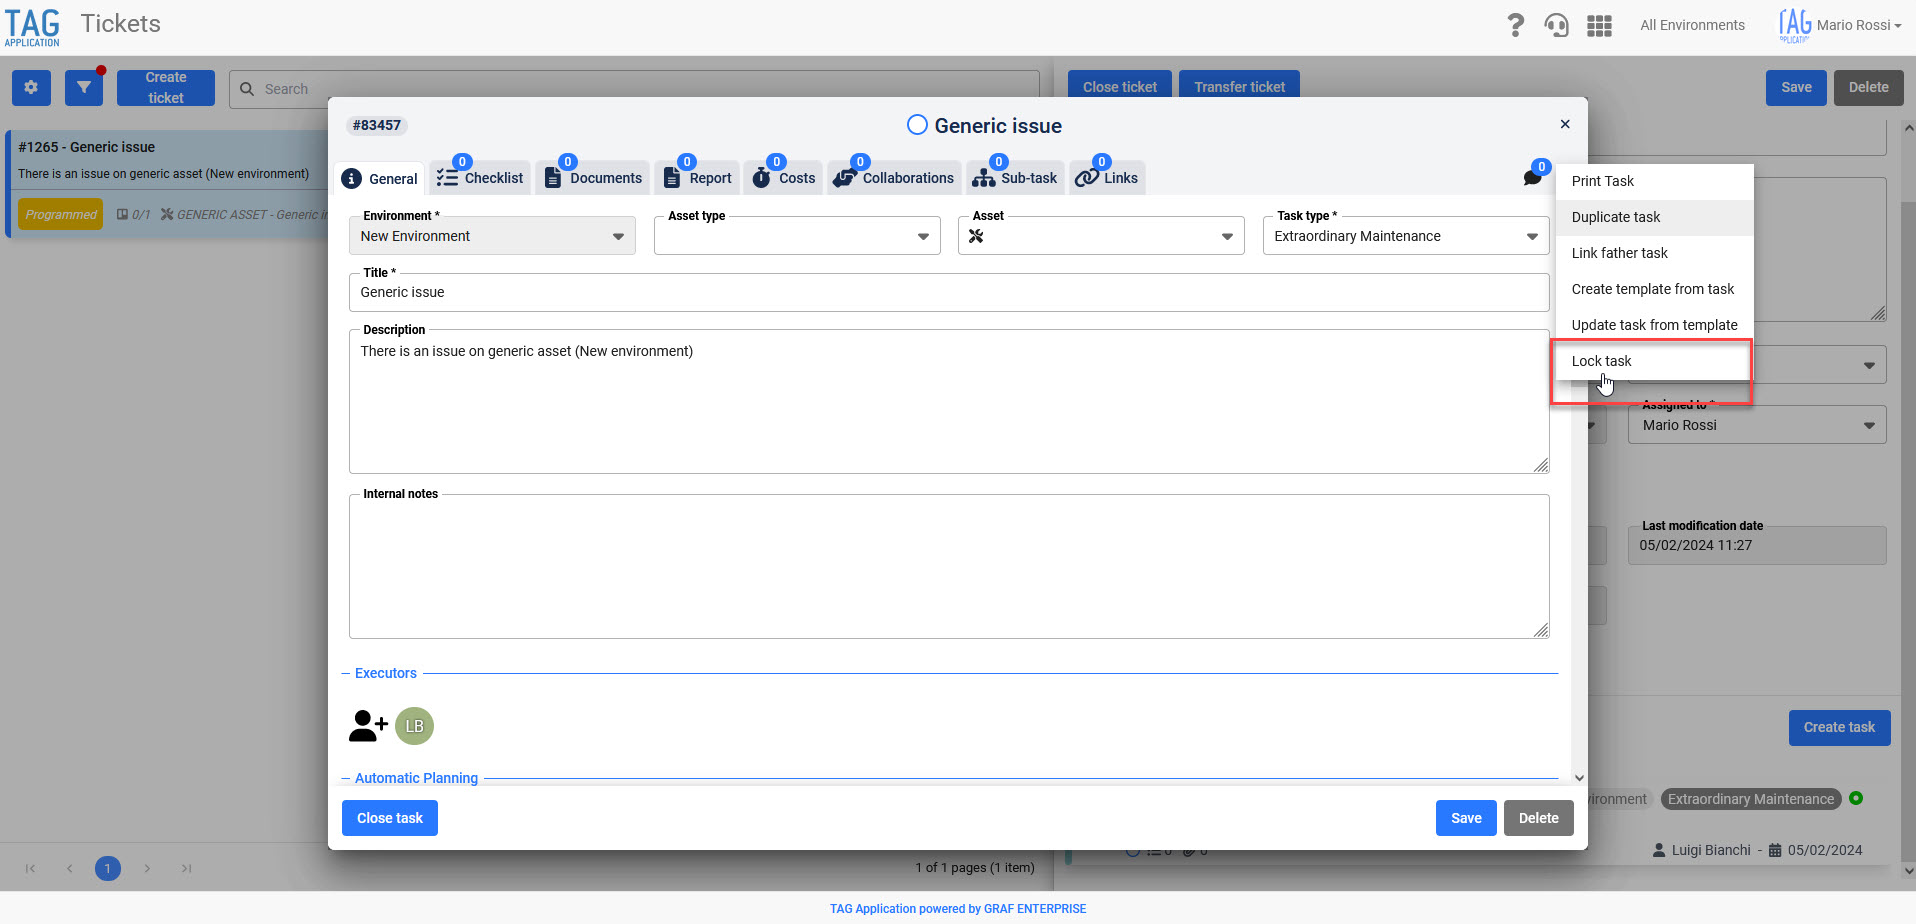Image resolution: width=1916 pixels, height=924 pixels.
Task: Select Duplicate task from the menu
Action: tap(1615, 217)
